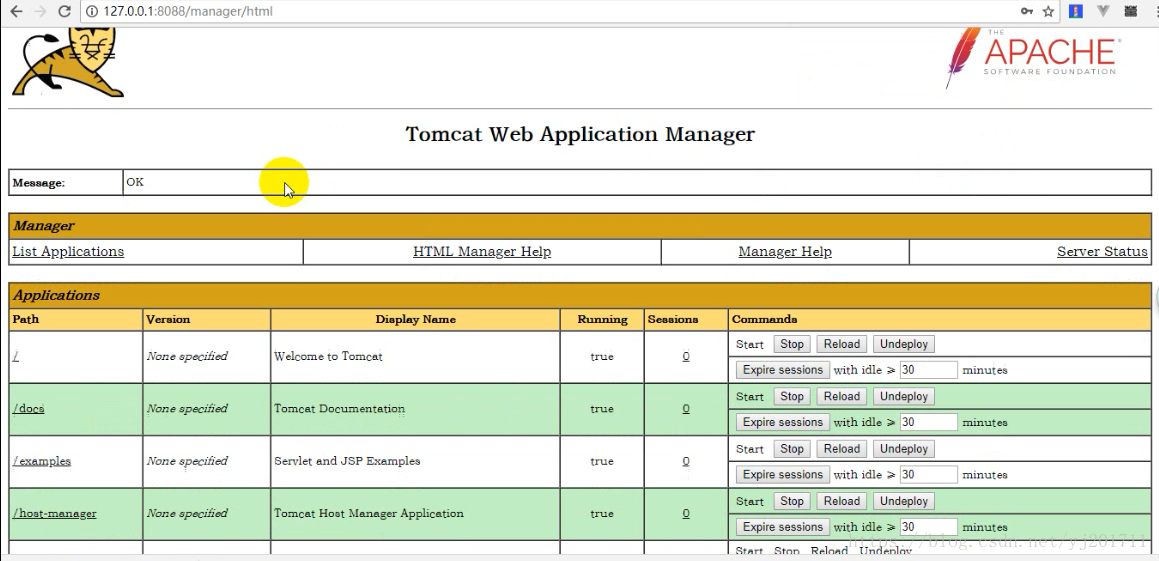Image resolution: width=1159 pixels, height=561 pixels.
Task: Stop the Tomcat Host Manager Application
Action: (792, 501)
